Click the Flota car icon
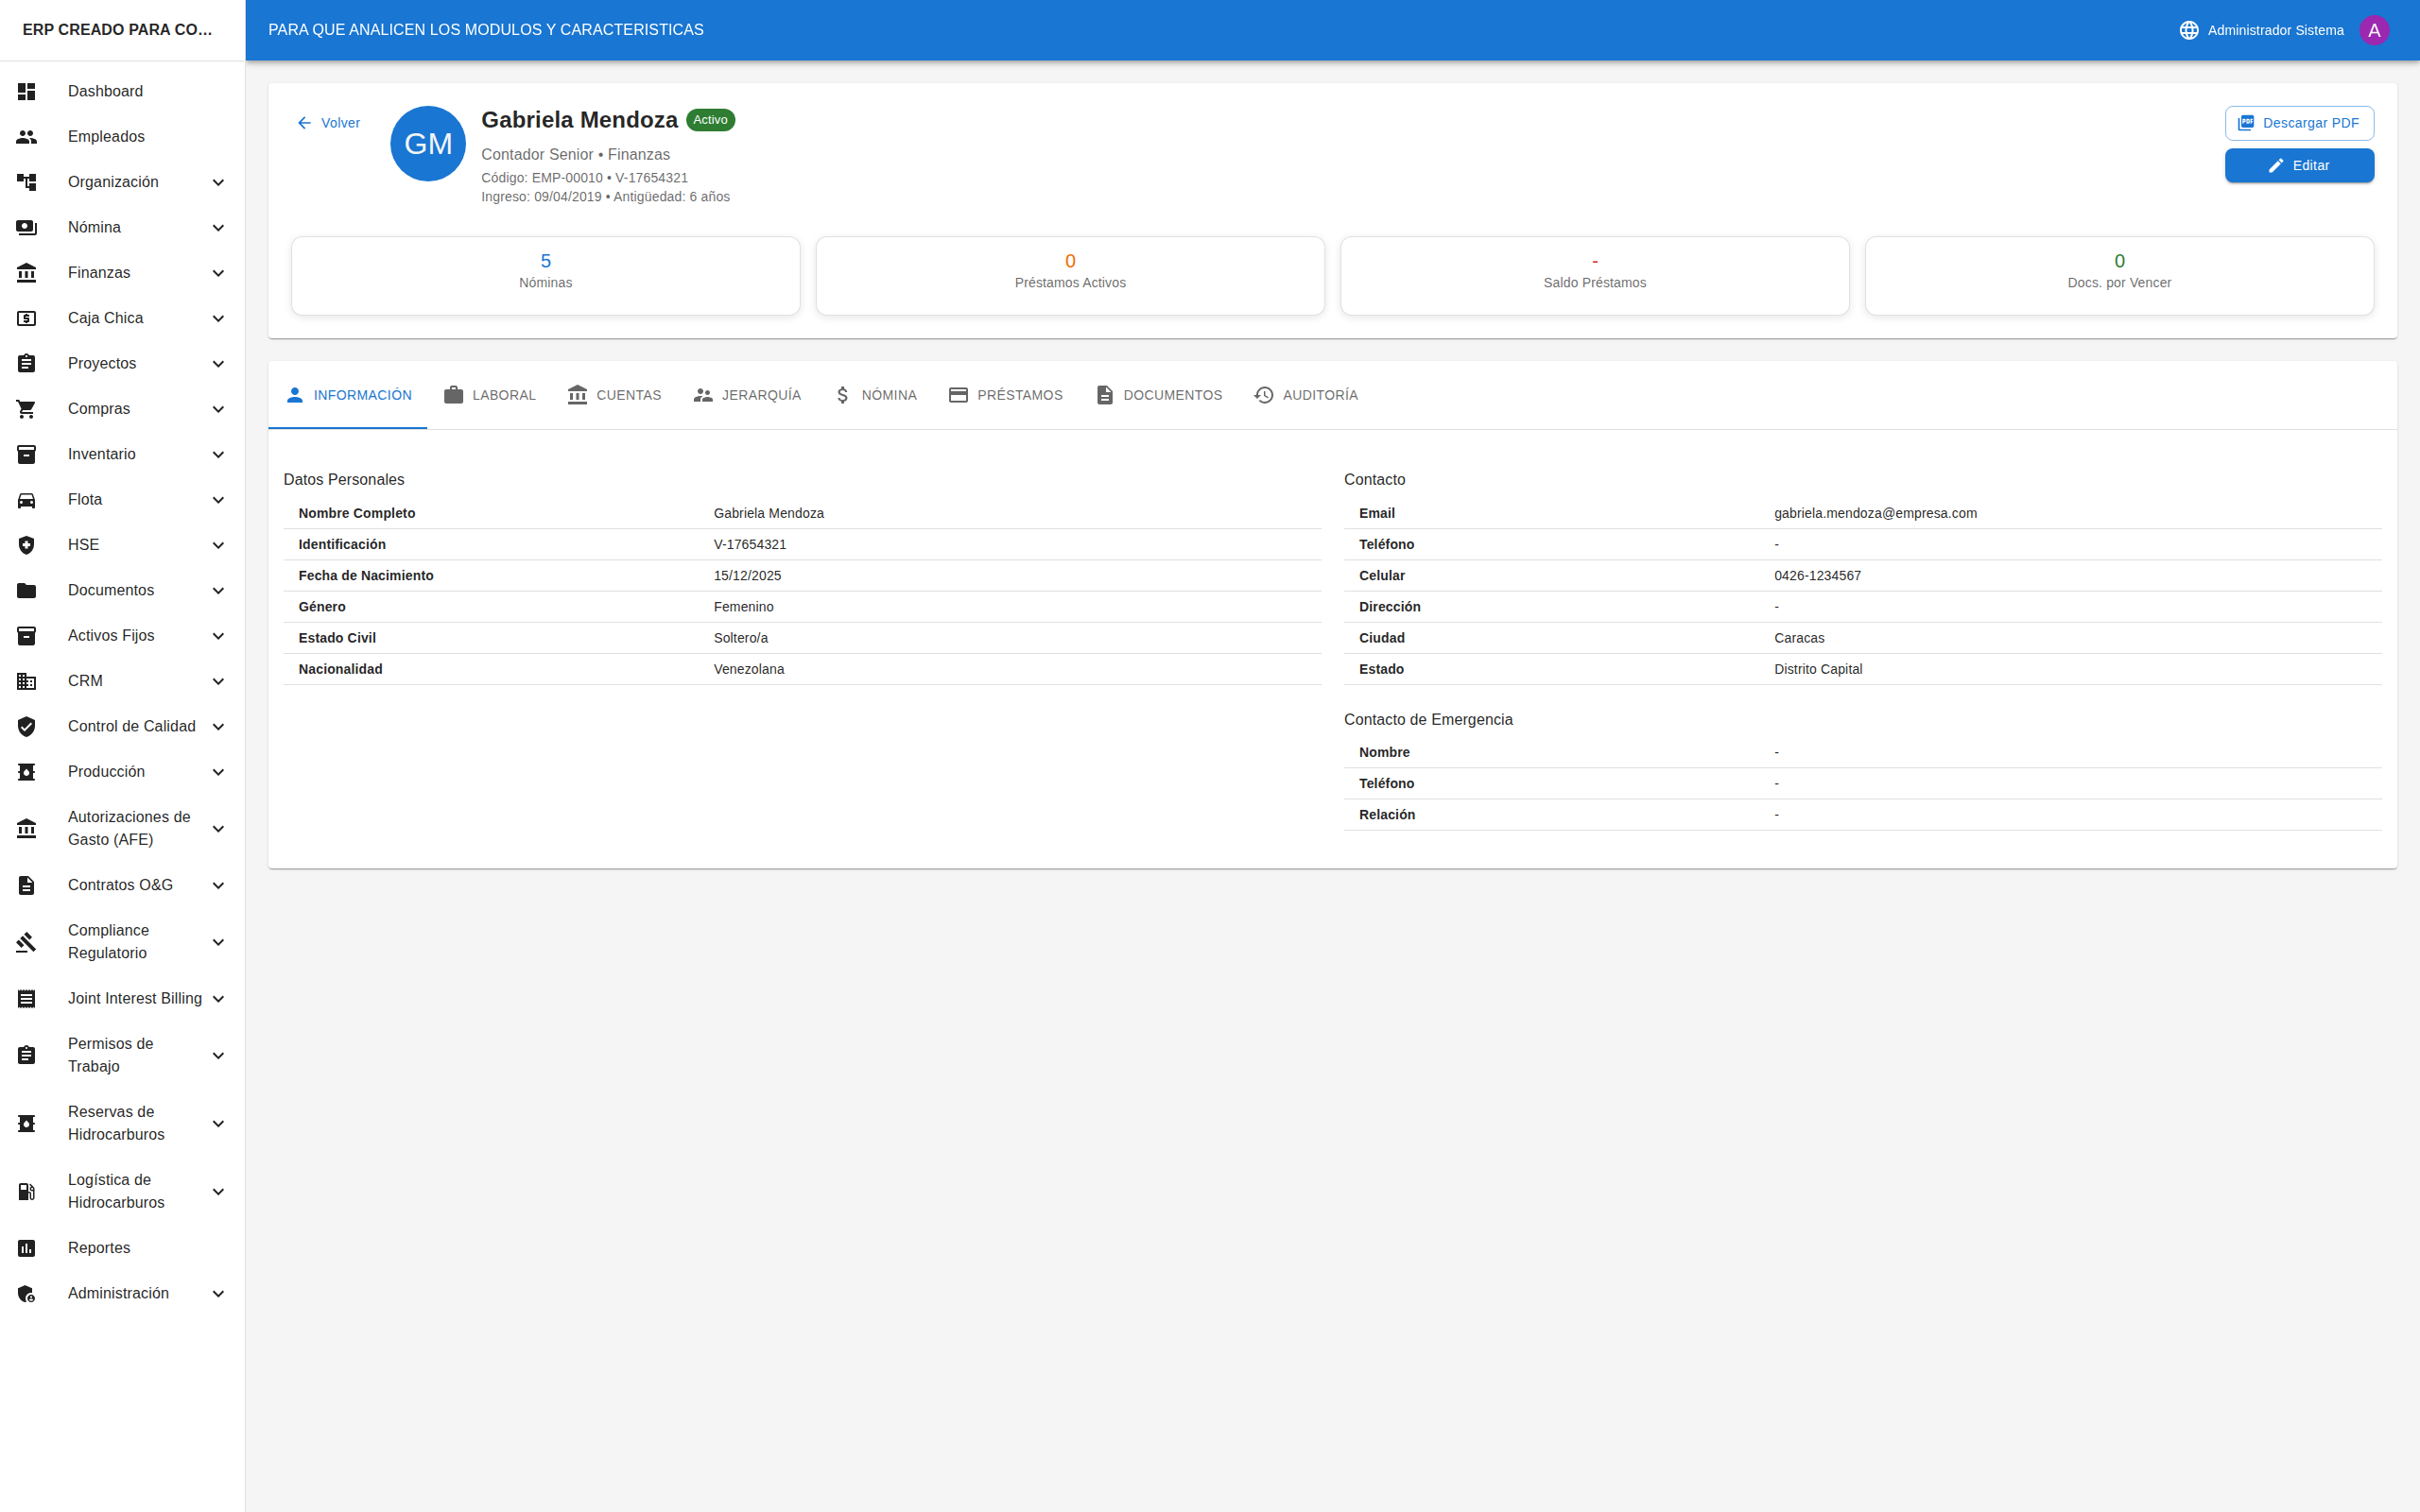2420x1512 pixels. pyautogui.click(x=27, y=500)
